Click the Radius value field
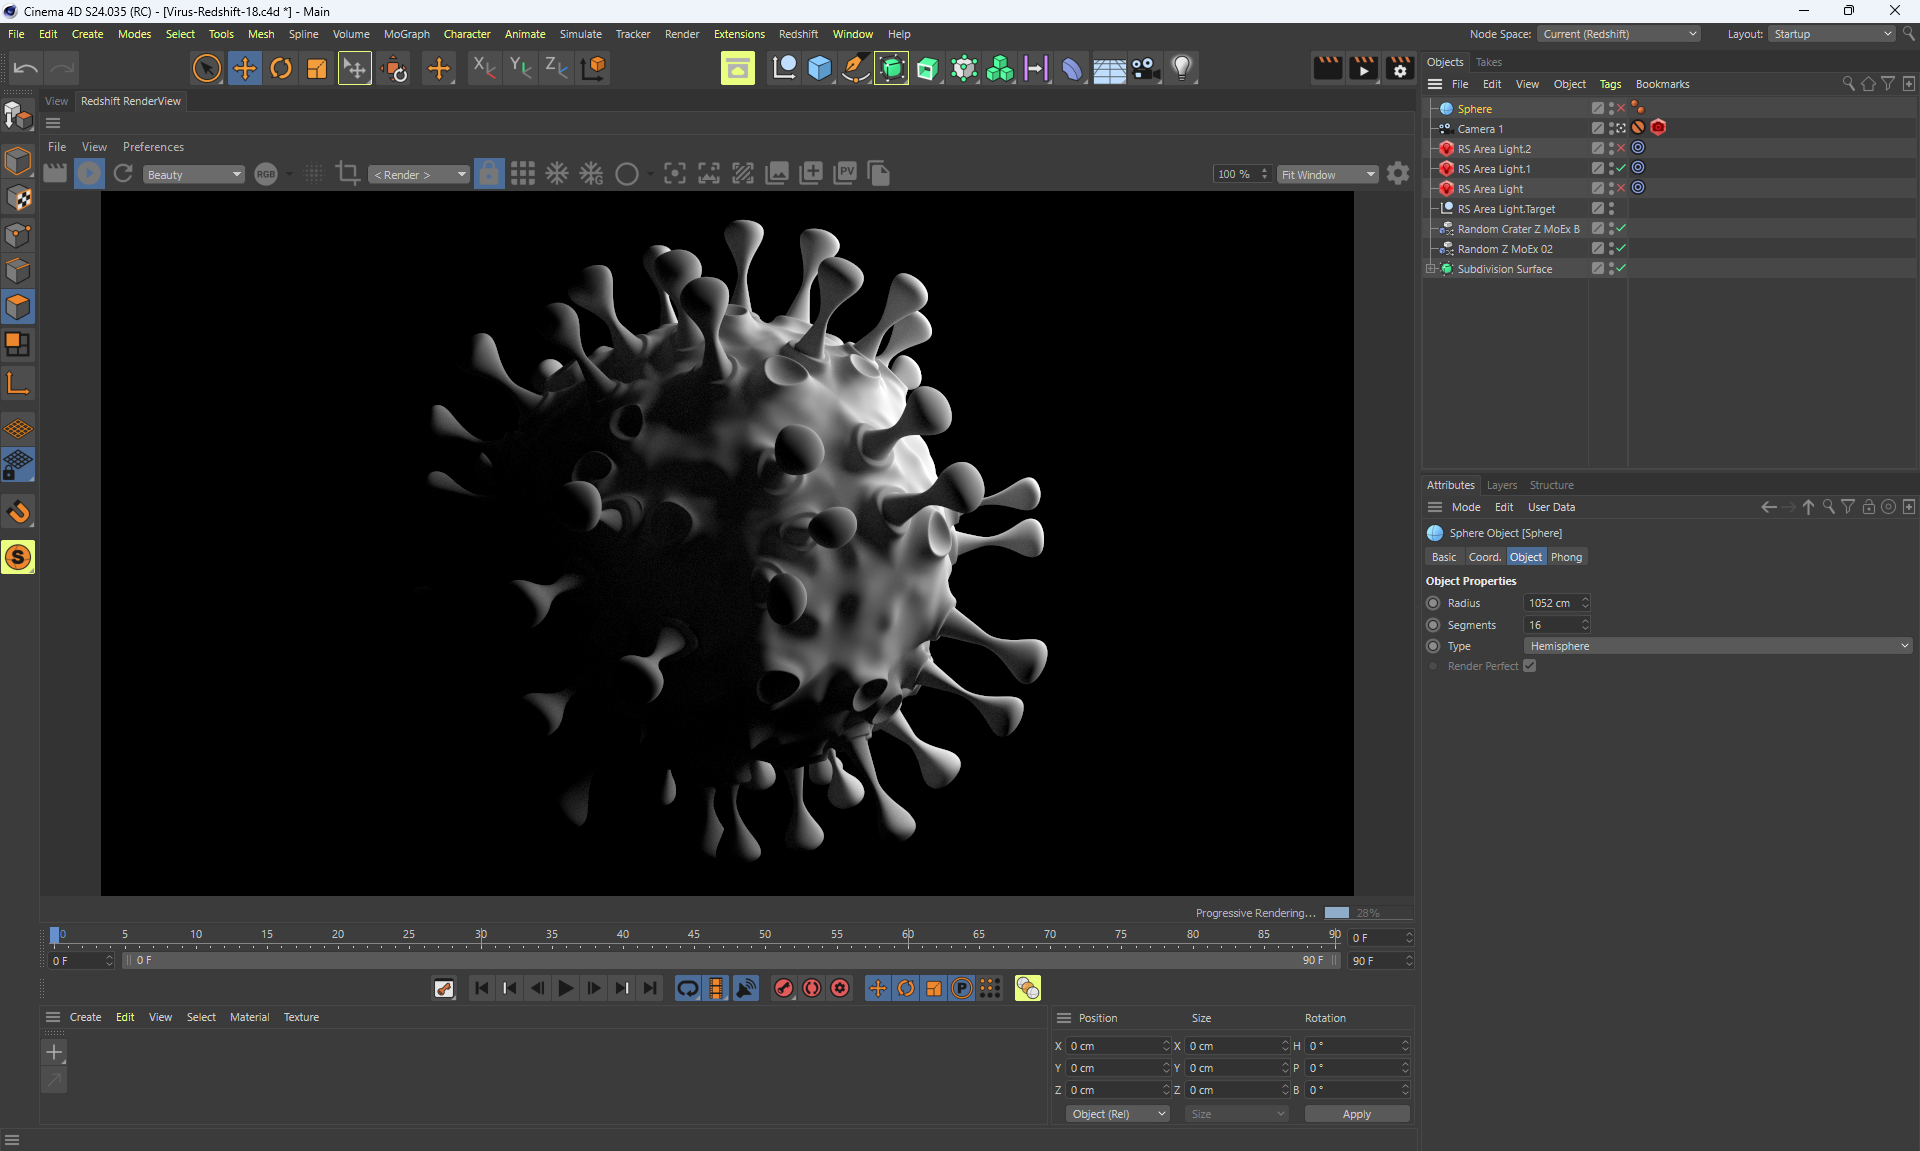 click(1549, 603)
